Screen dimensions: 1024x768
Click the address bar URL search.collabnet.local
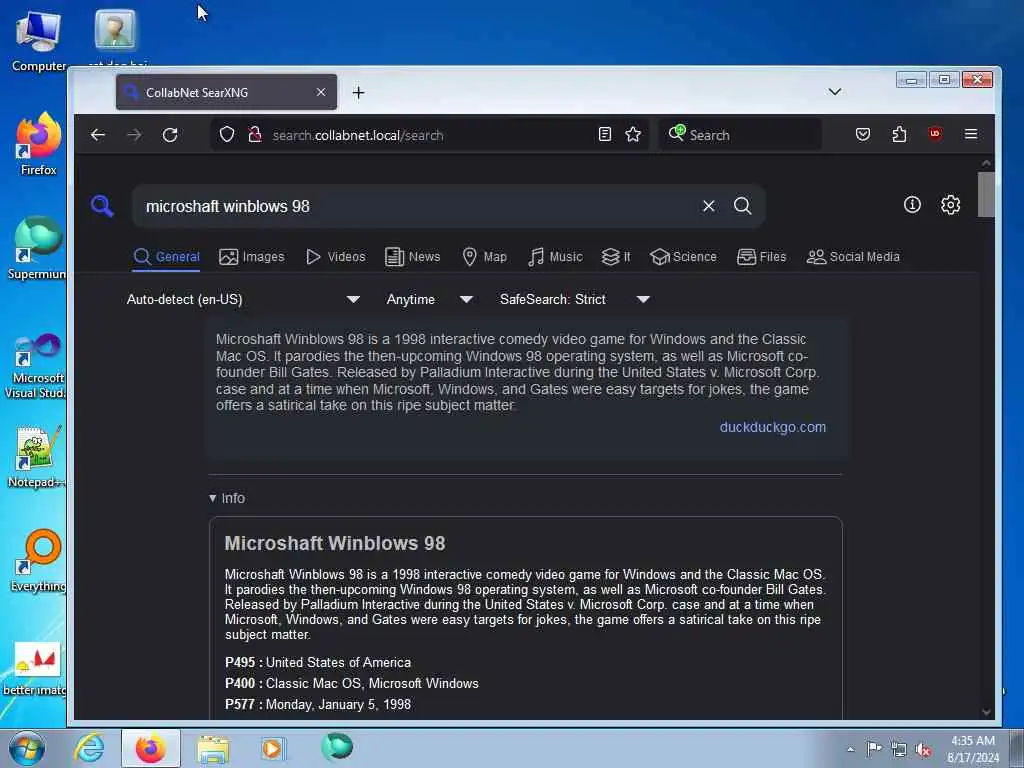358,135
